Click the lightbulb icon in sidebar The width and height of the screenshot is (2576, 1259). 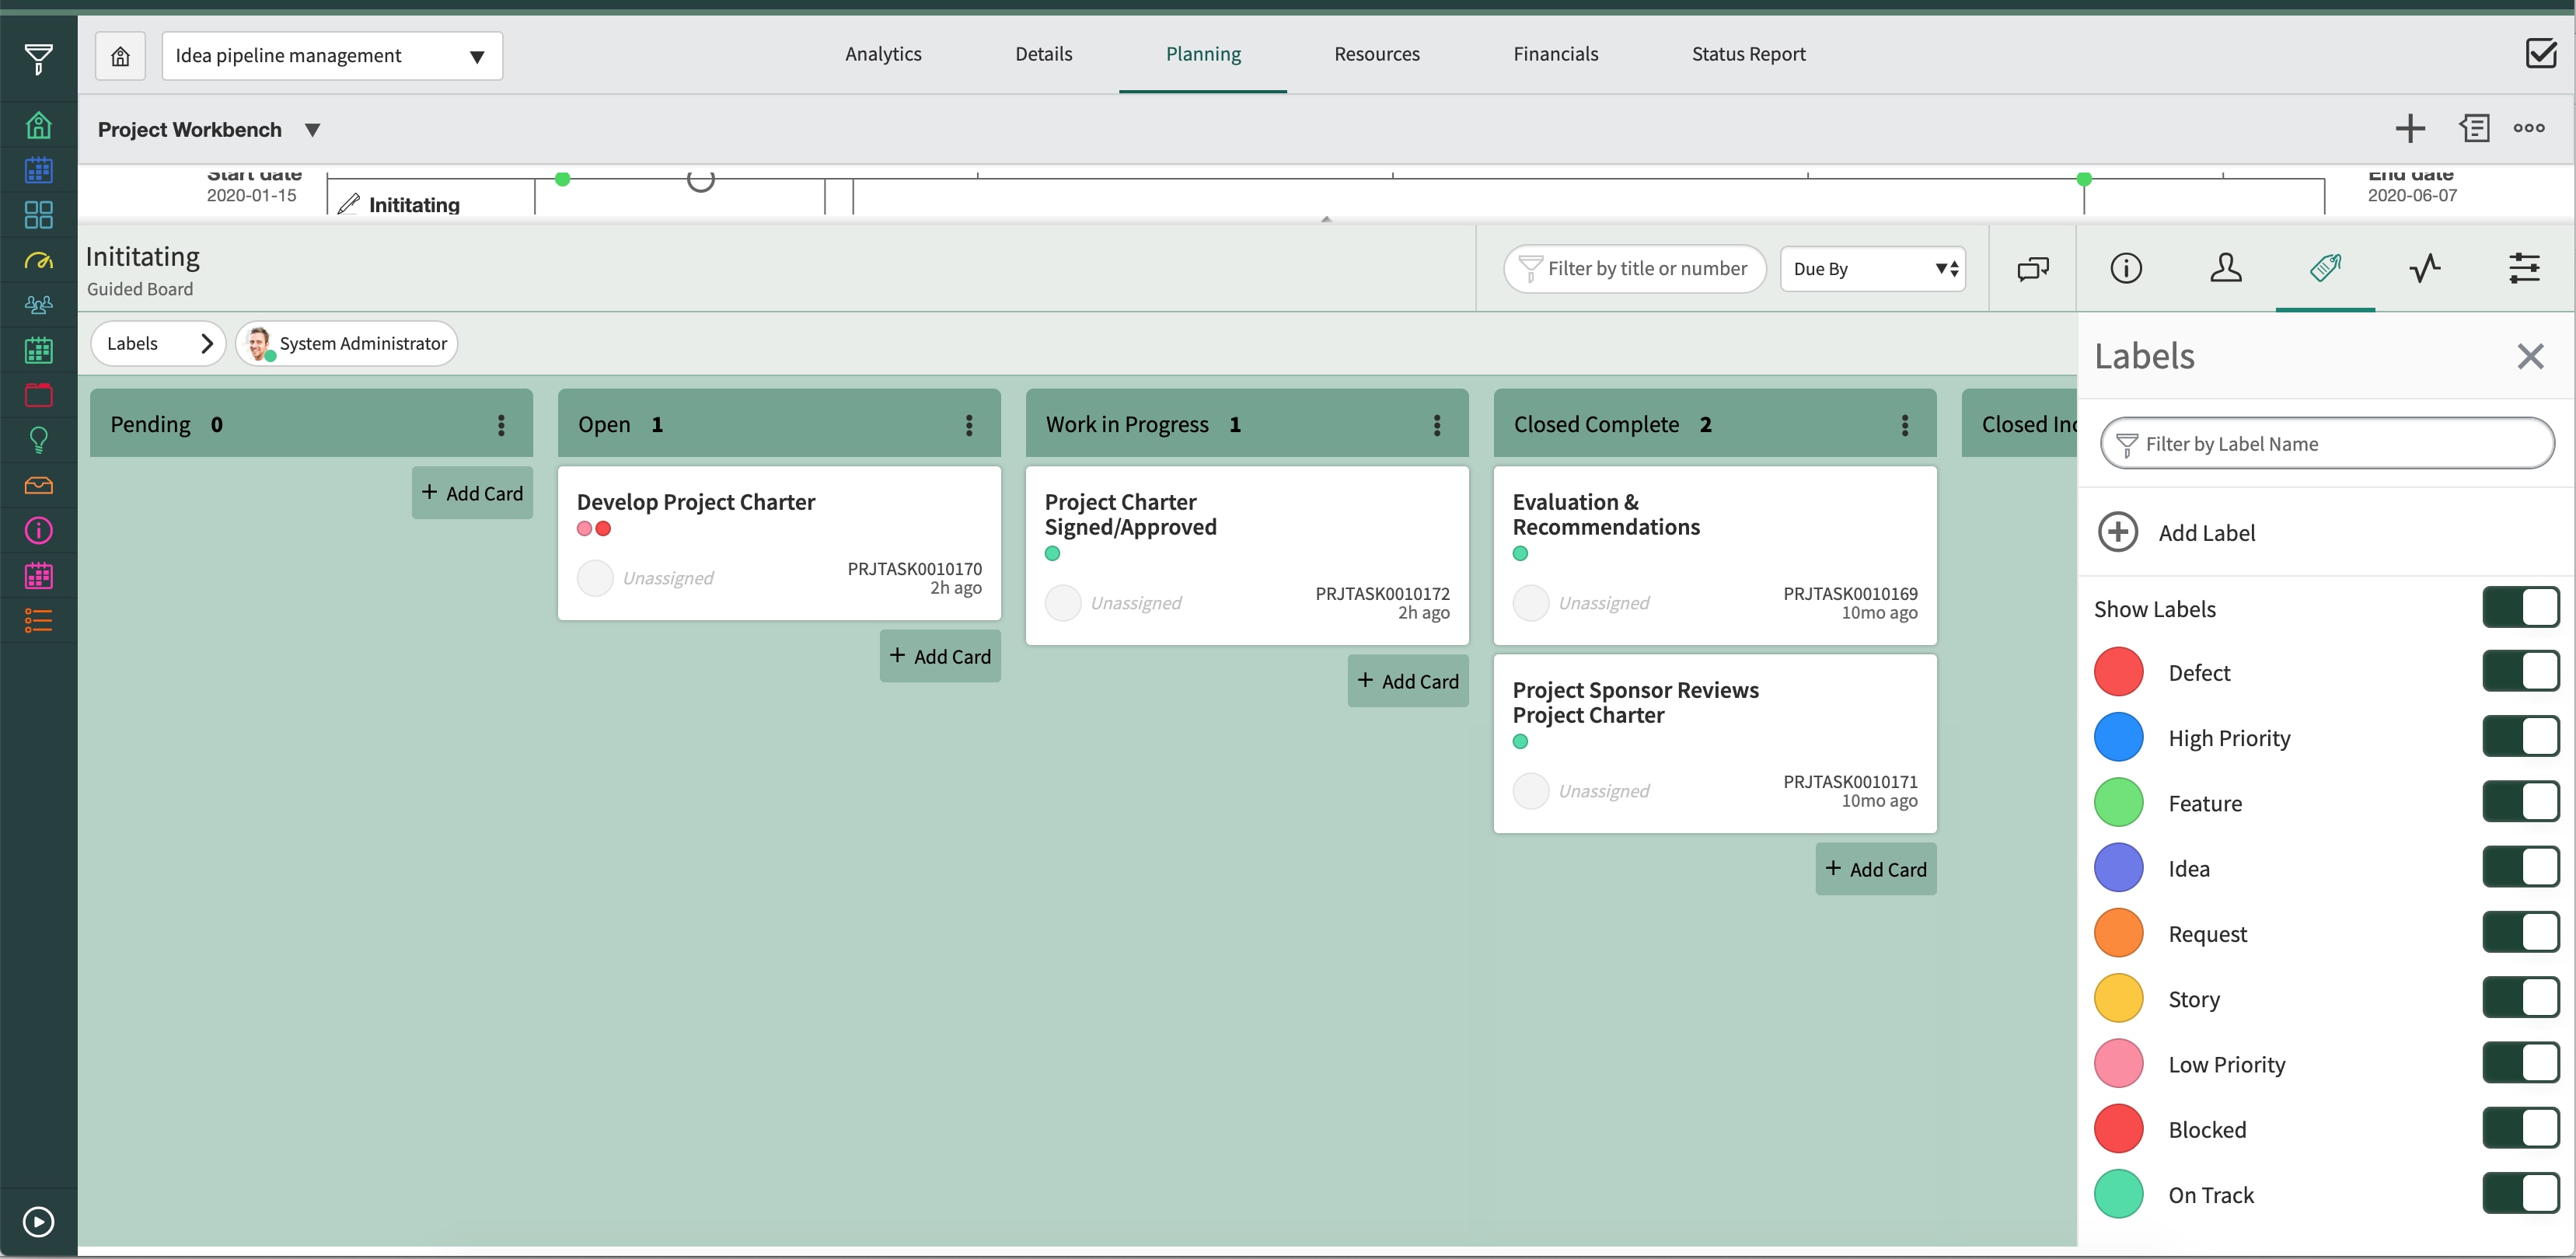click(38, 440)
